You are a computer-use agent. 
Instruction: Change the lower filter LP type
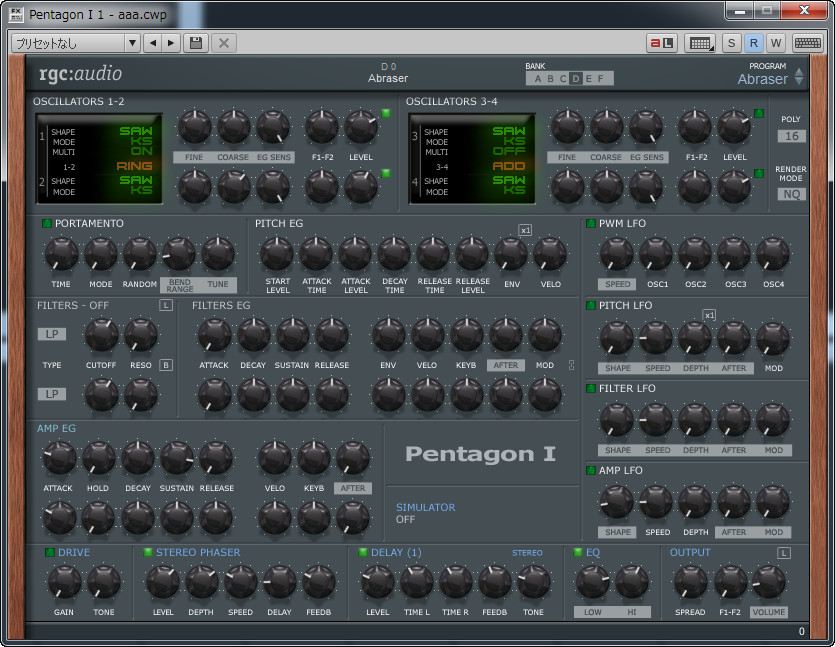(52, 394)
